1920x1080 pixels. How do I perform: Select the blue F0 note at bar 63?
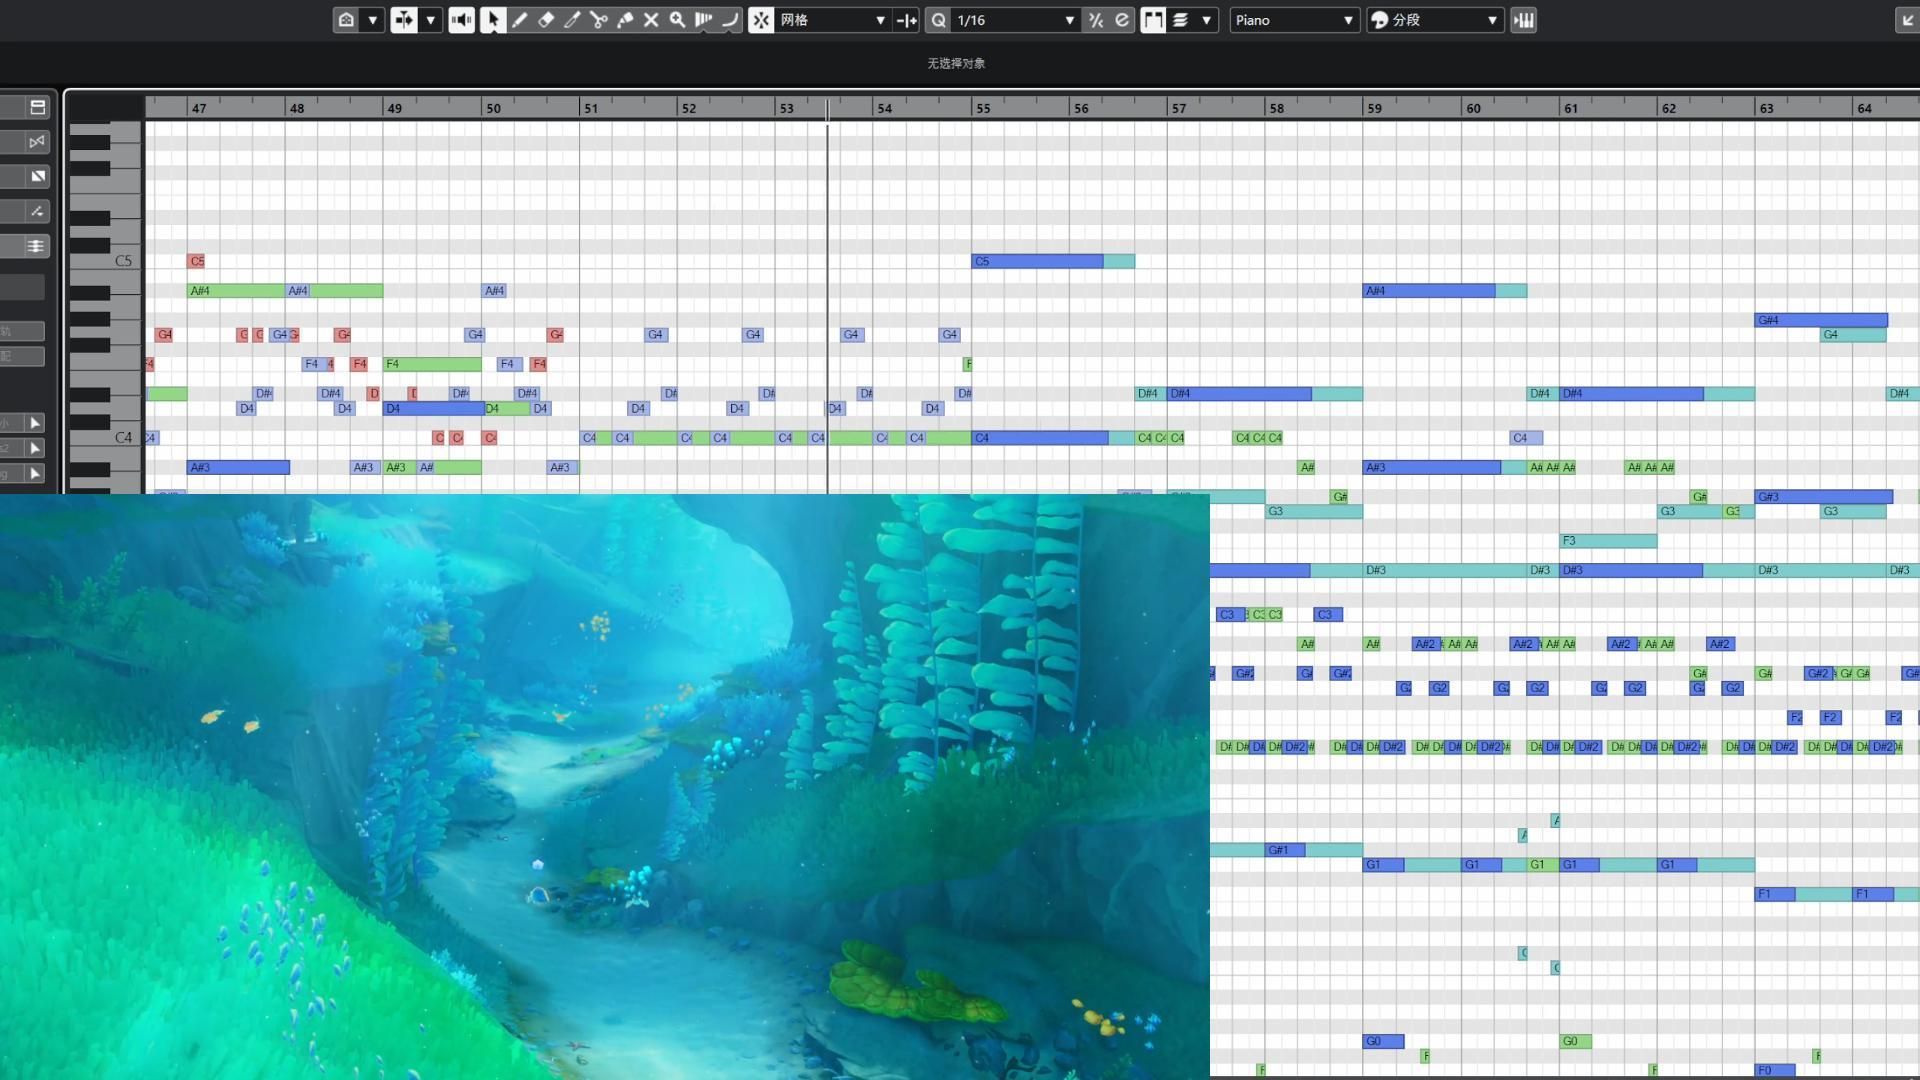[1775, 1070]
